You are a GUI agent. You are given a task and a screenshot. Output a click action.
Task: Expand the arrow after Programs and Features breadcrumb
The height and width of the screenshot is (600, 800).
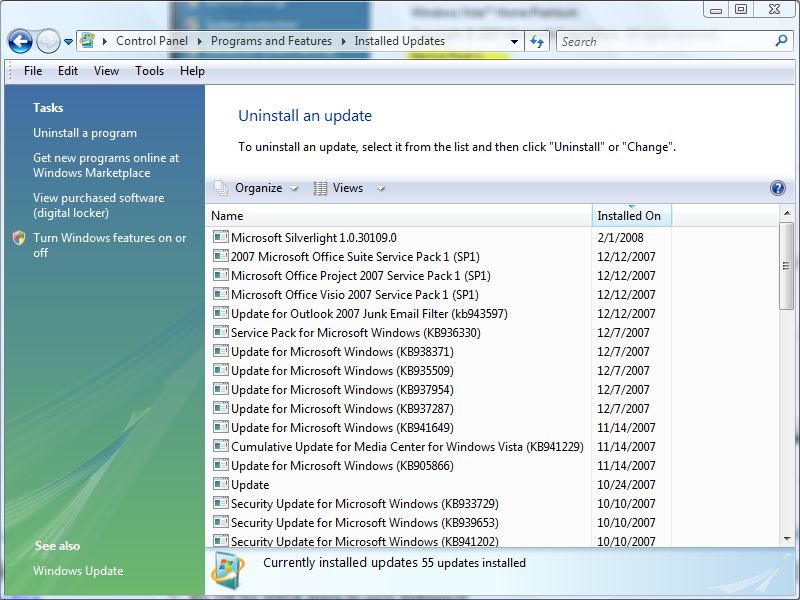coord(343,41)
